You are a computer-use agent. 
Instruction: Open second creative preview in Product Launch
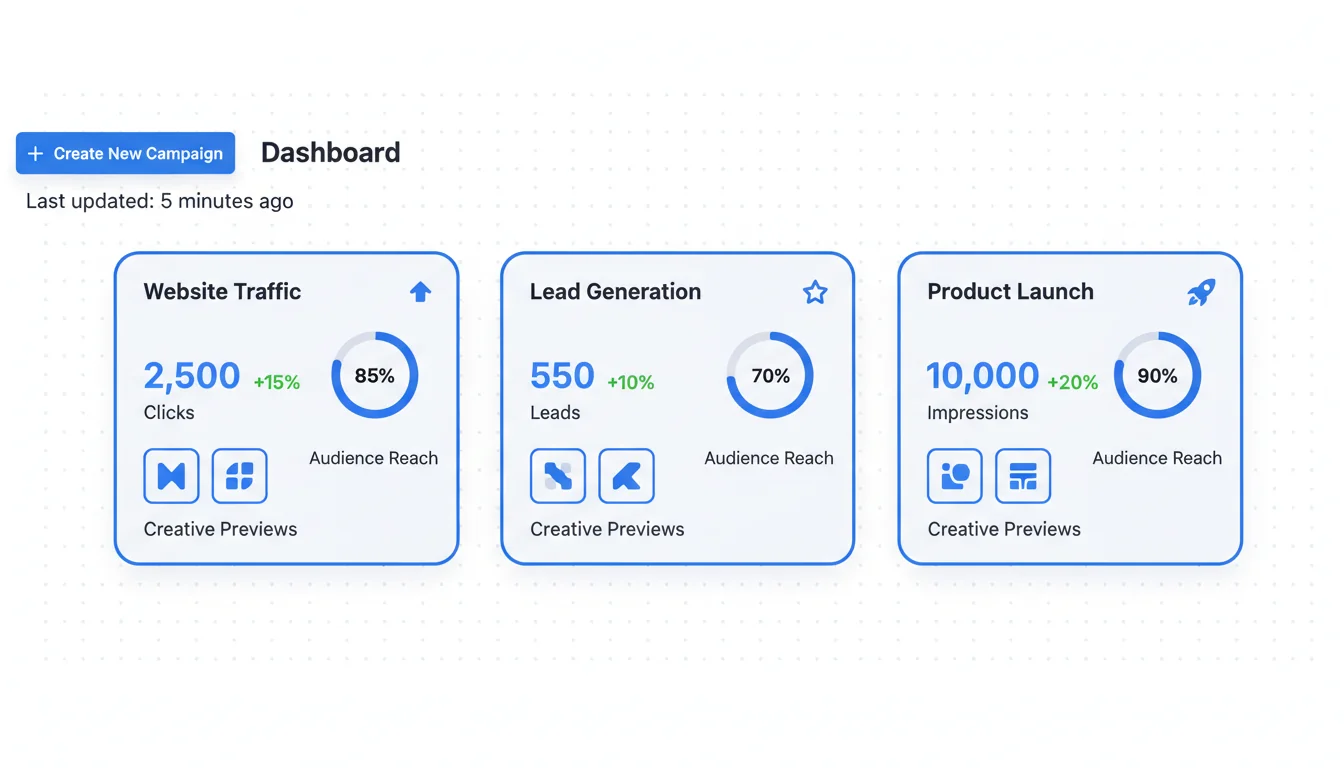tap(1023, 476)
